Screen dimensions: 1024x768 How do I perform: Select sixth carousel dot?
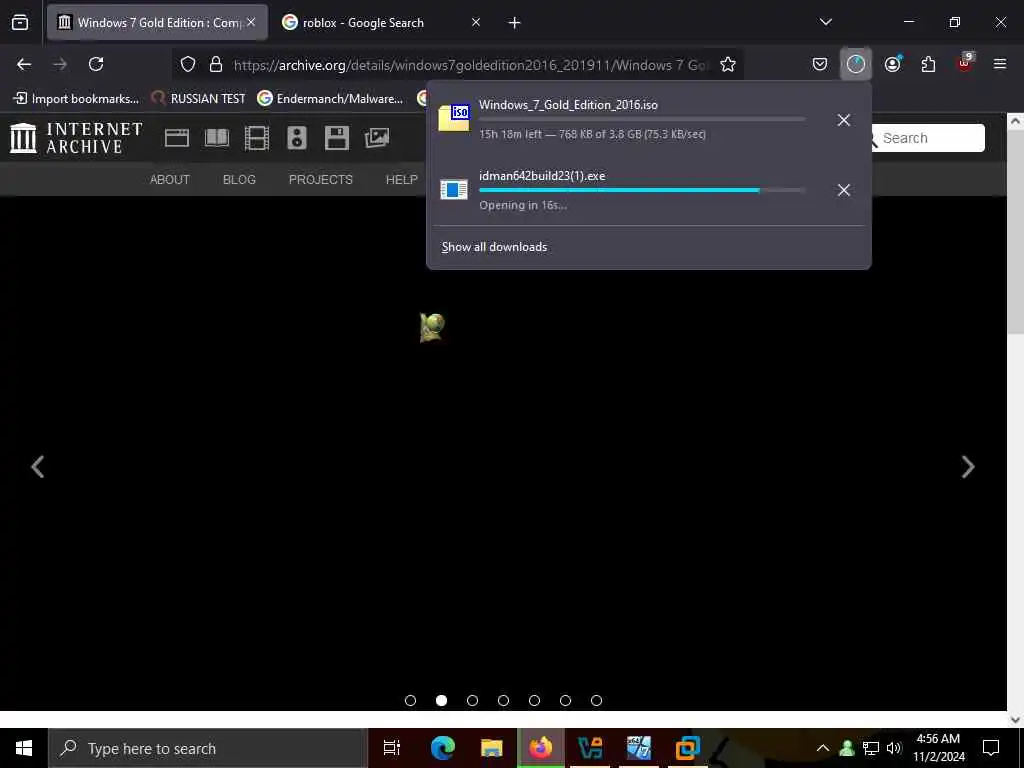pyautogui.click(x=566, y=701)
